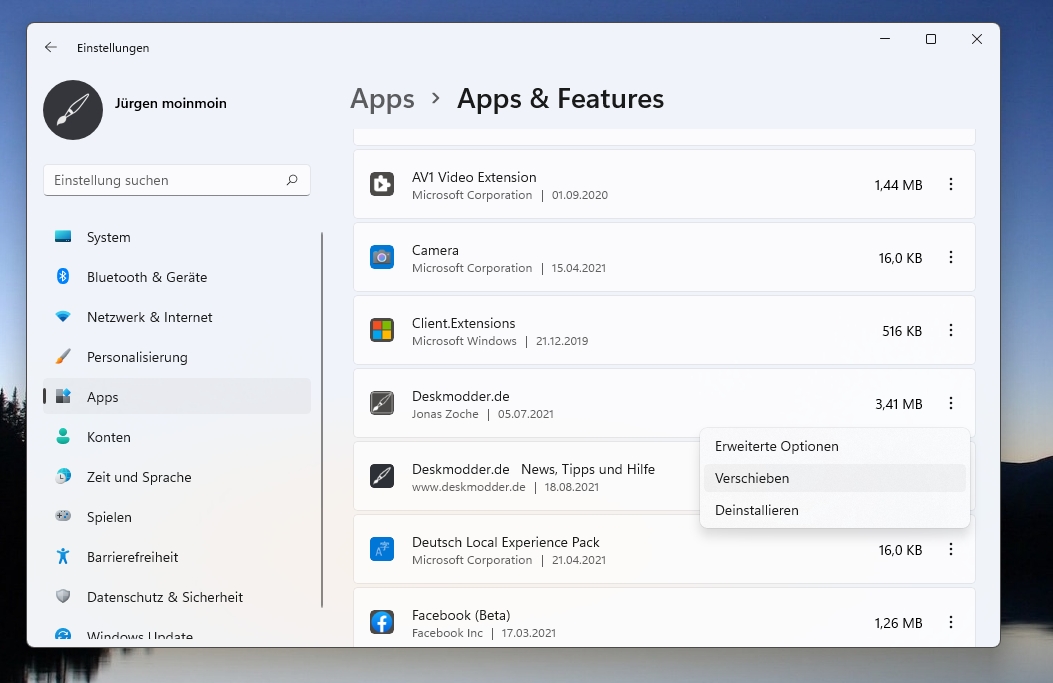Click the Datenschutz shield icon

63,596
